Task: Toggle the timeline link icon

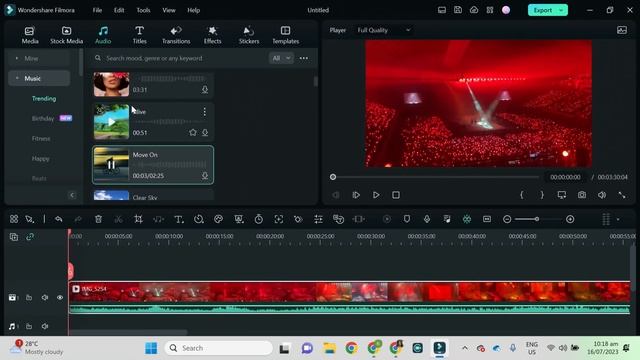Action: [x=30, y=237]
